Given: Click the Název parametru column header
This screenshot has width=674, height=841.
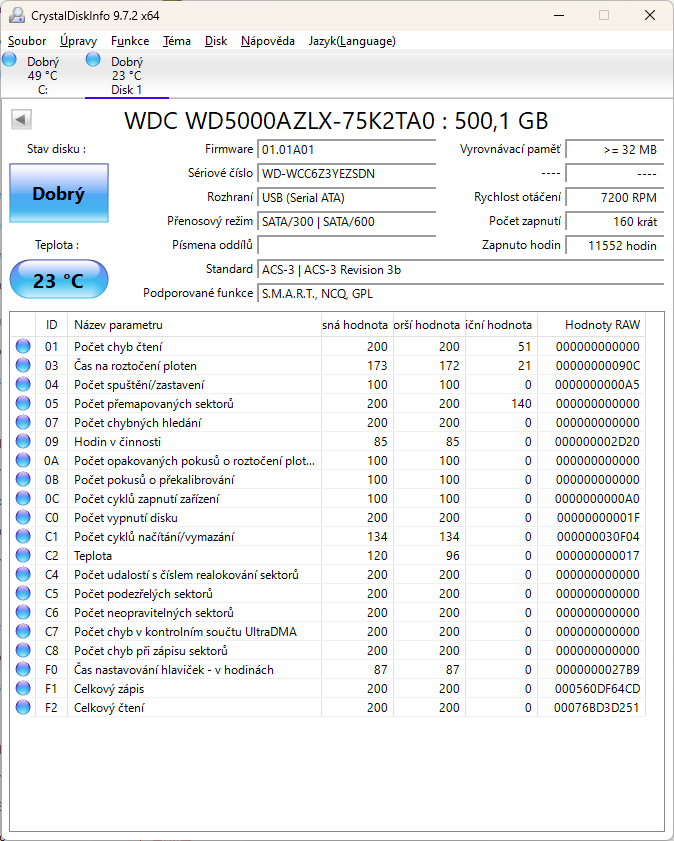Looking at the screenshot, I should [194, 325].
